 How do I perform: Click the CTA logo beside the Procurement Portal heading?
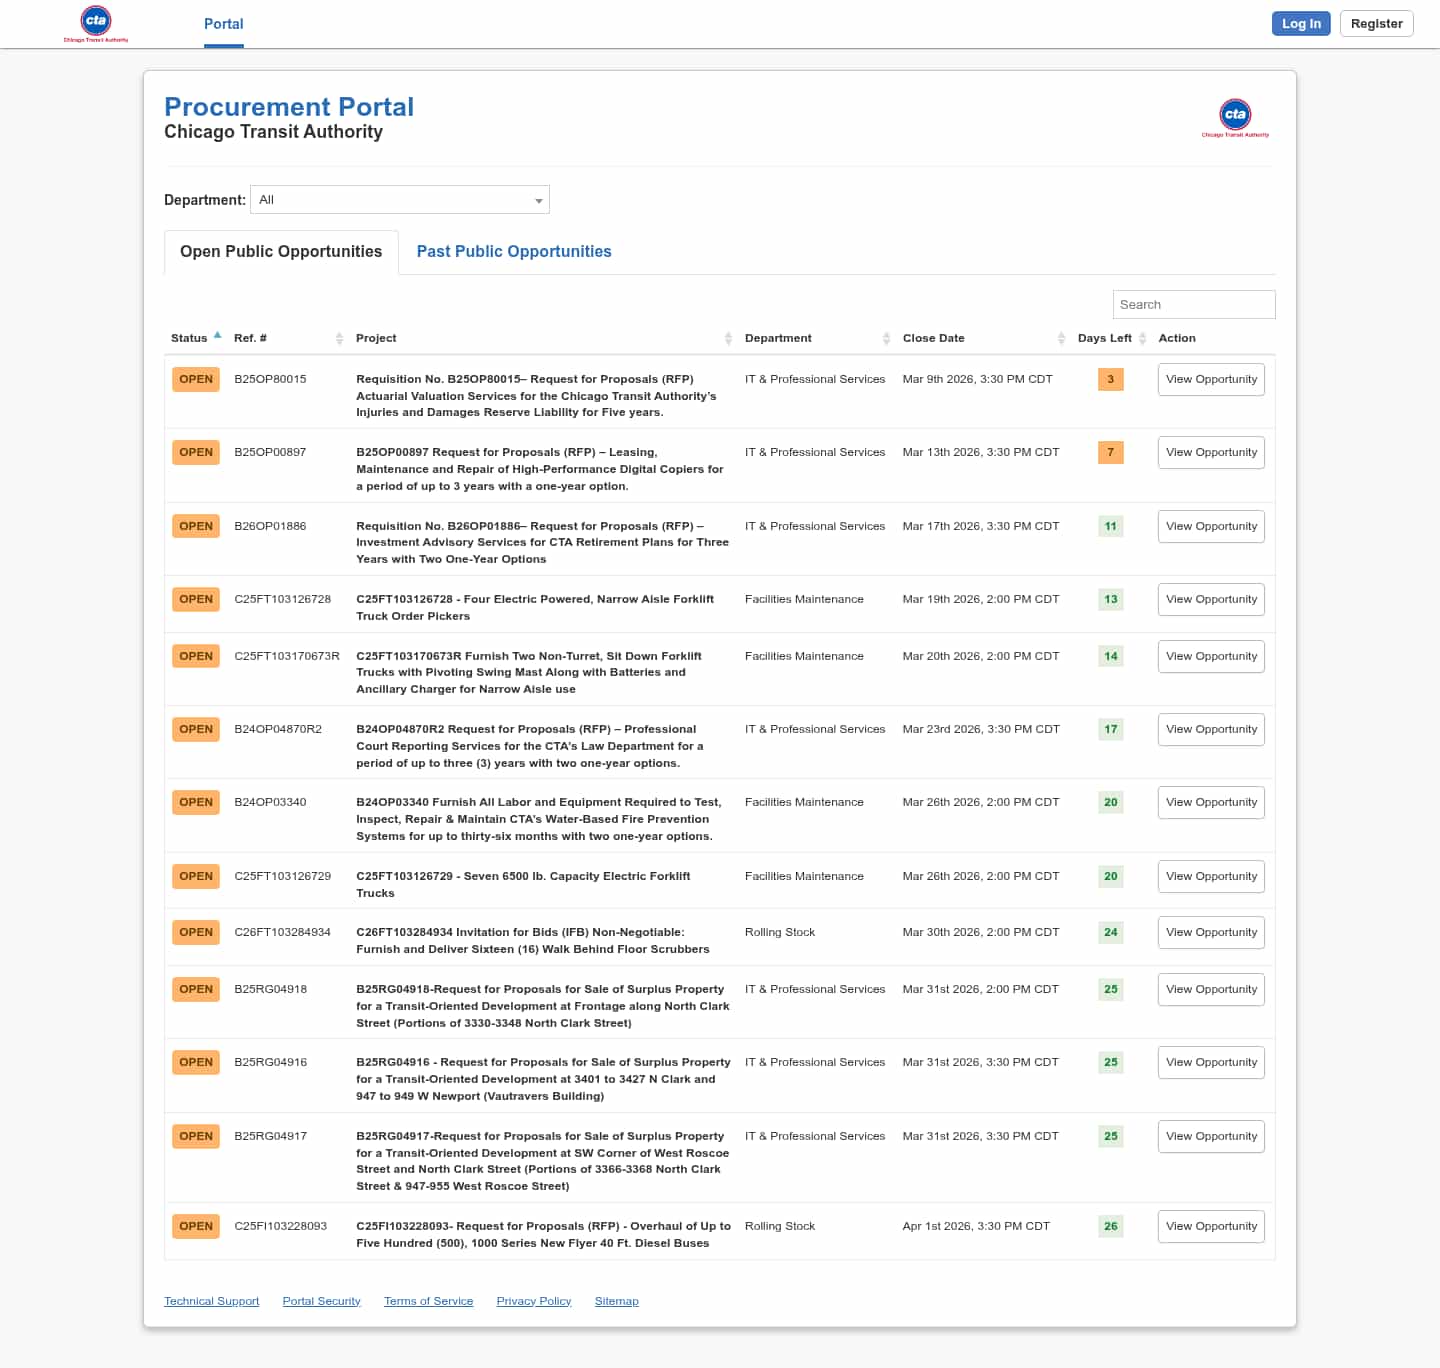pyautogui.click(x=1235, y=118)
